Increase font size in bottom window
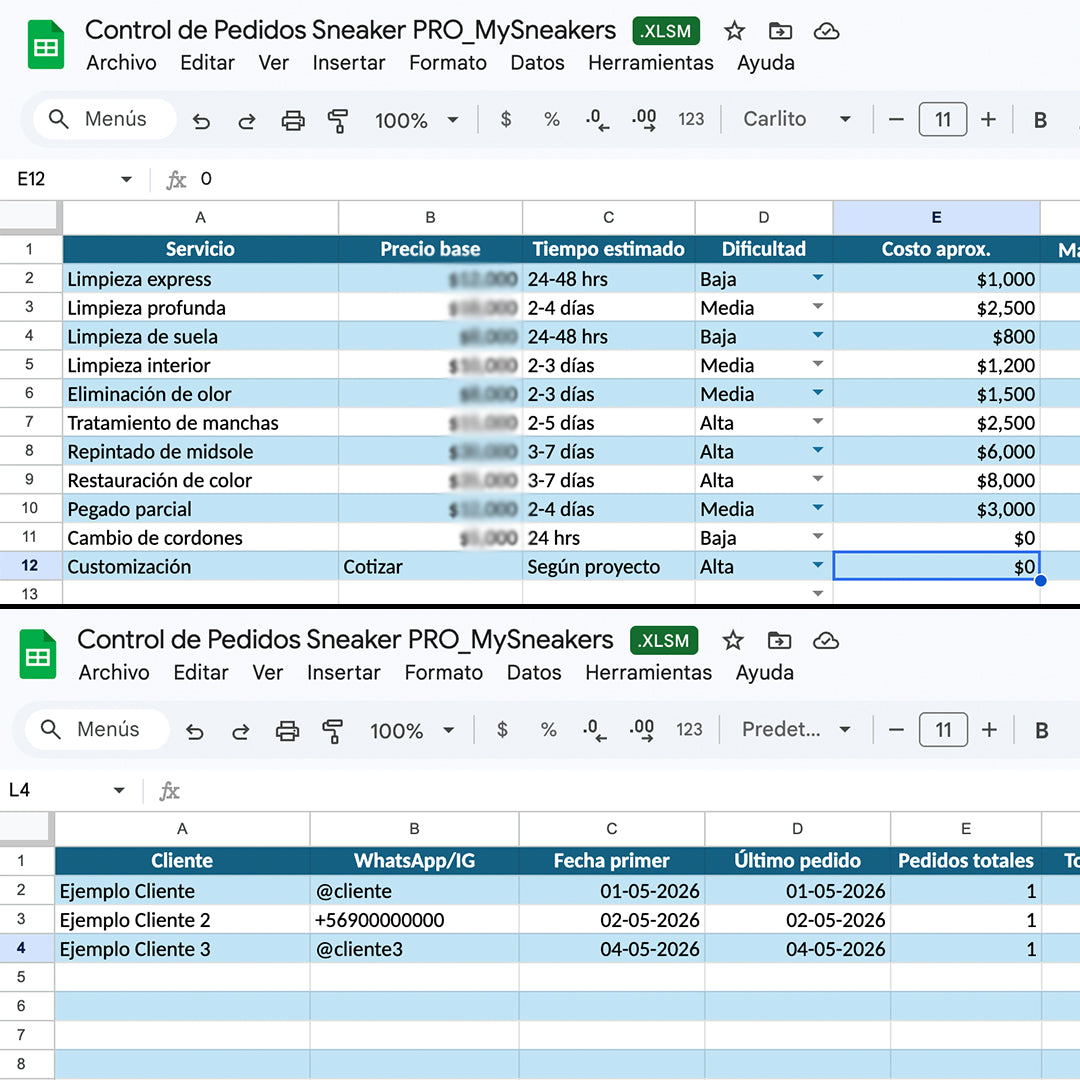 click(x=989, y=729)
